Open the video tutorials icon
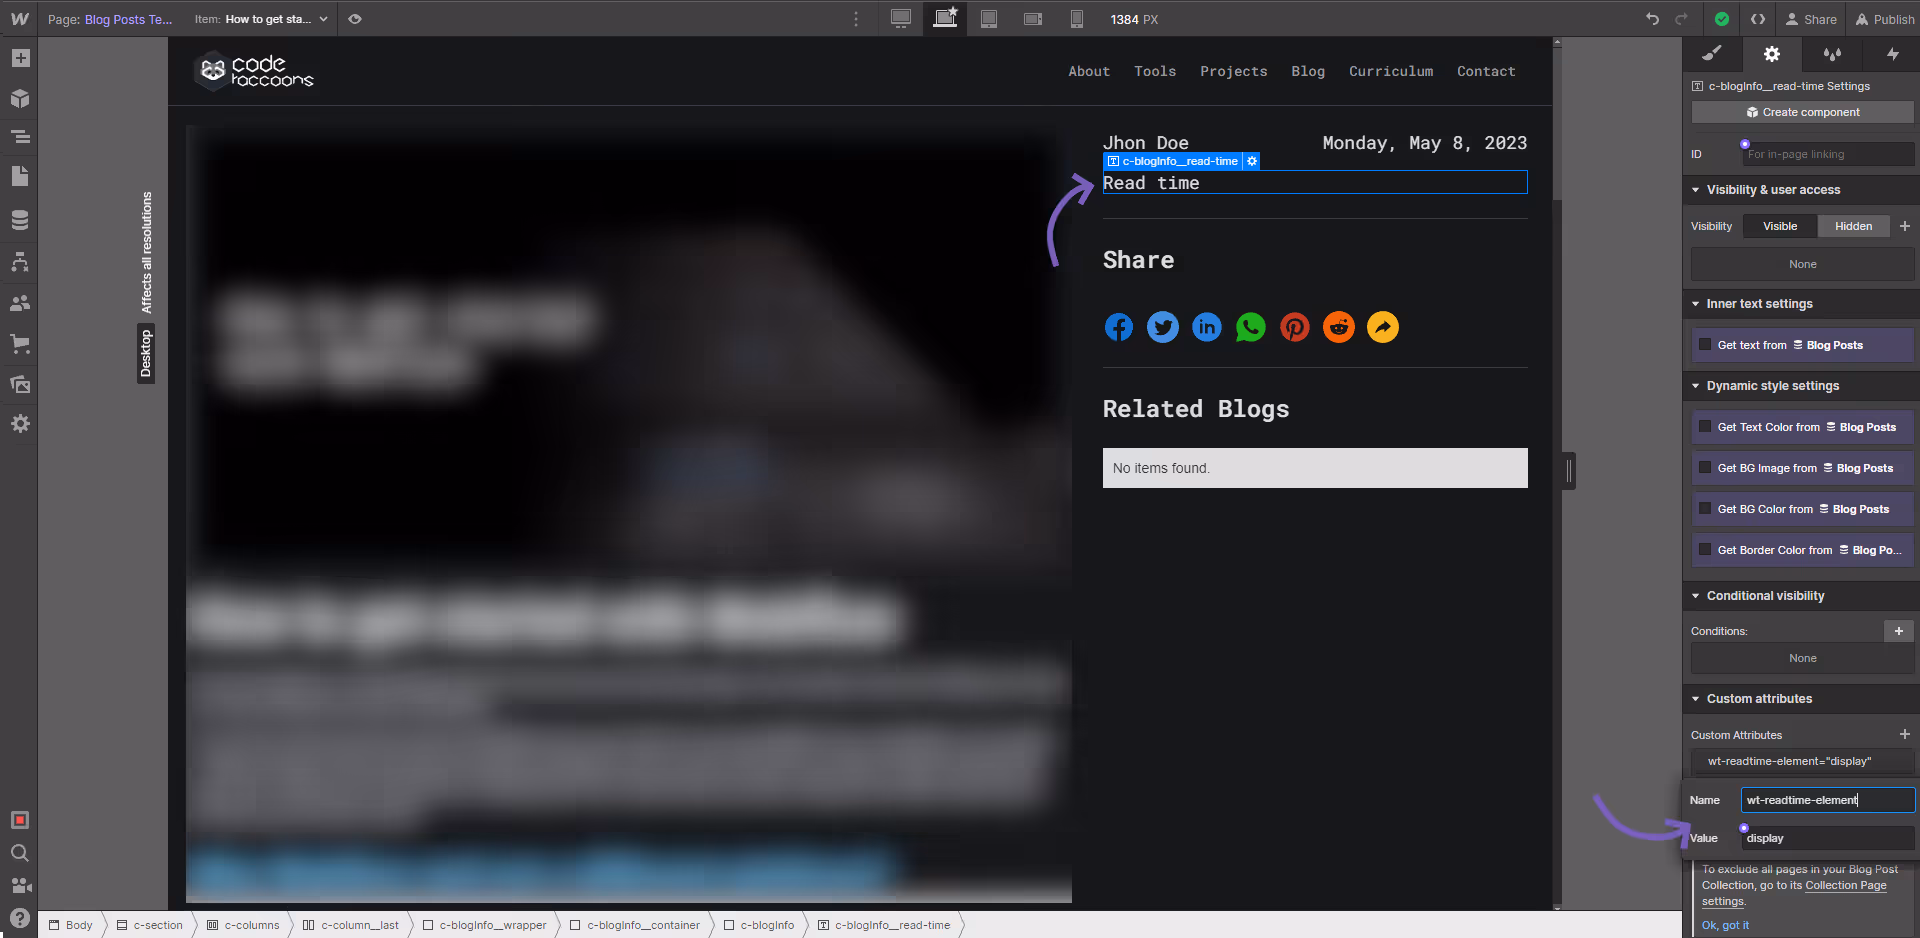The width and height of the screenshot is (1920, 938). click(20, 885)
